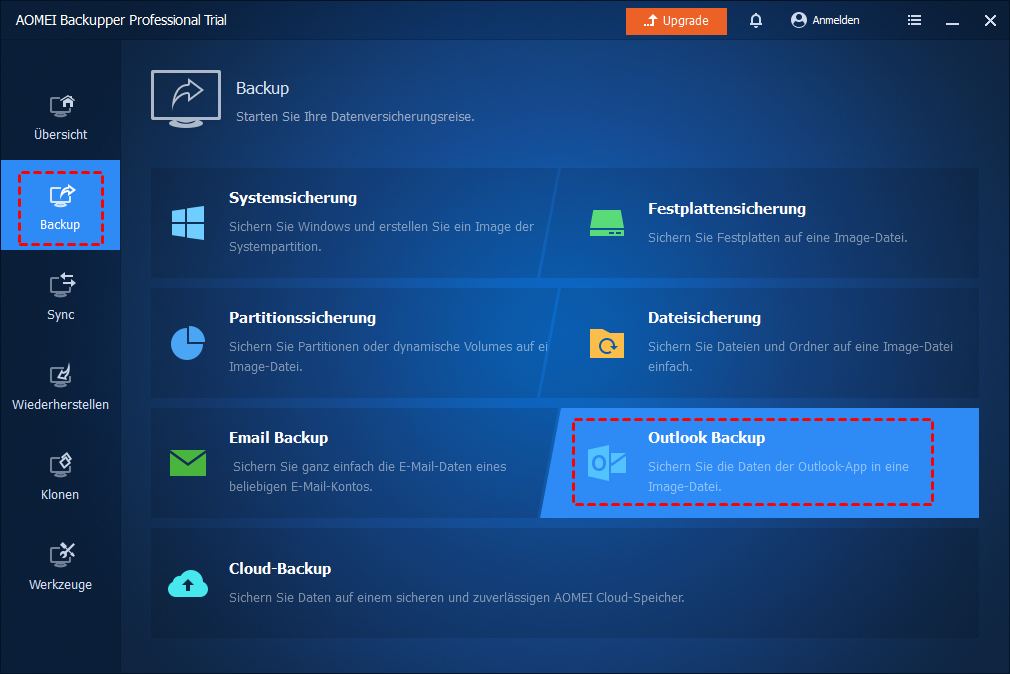Click the Werkzeuge label in sidebar
The image size is (1010, 674).
(61, 585)
